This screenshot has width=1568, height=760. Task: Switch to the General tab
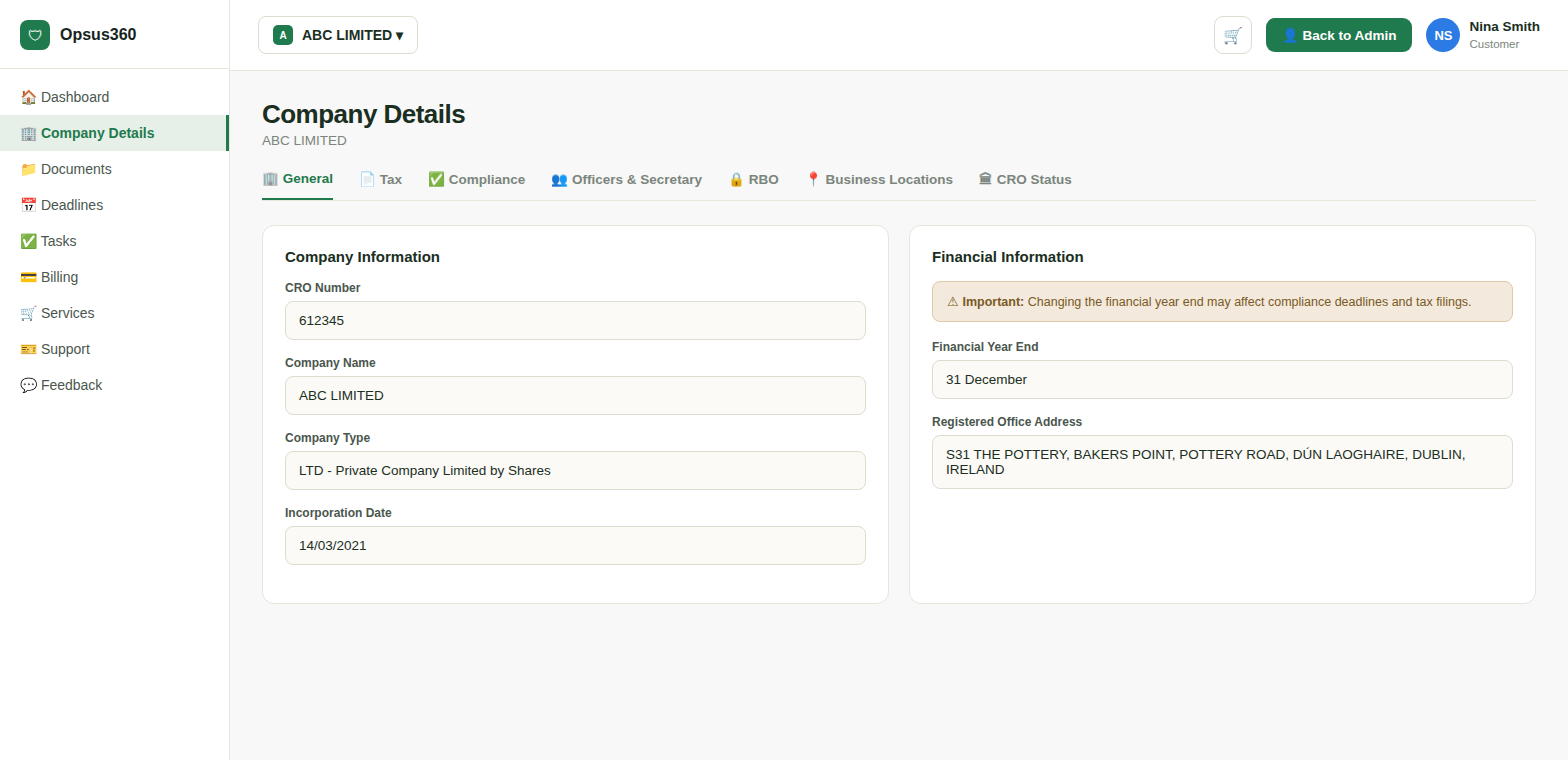(297, 179)
